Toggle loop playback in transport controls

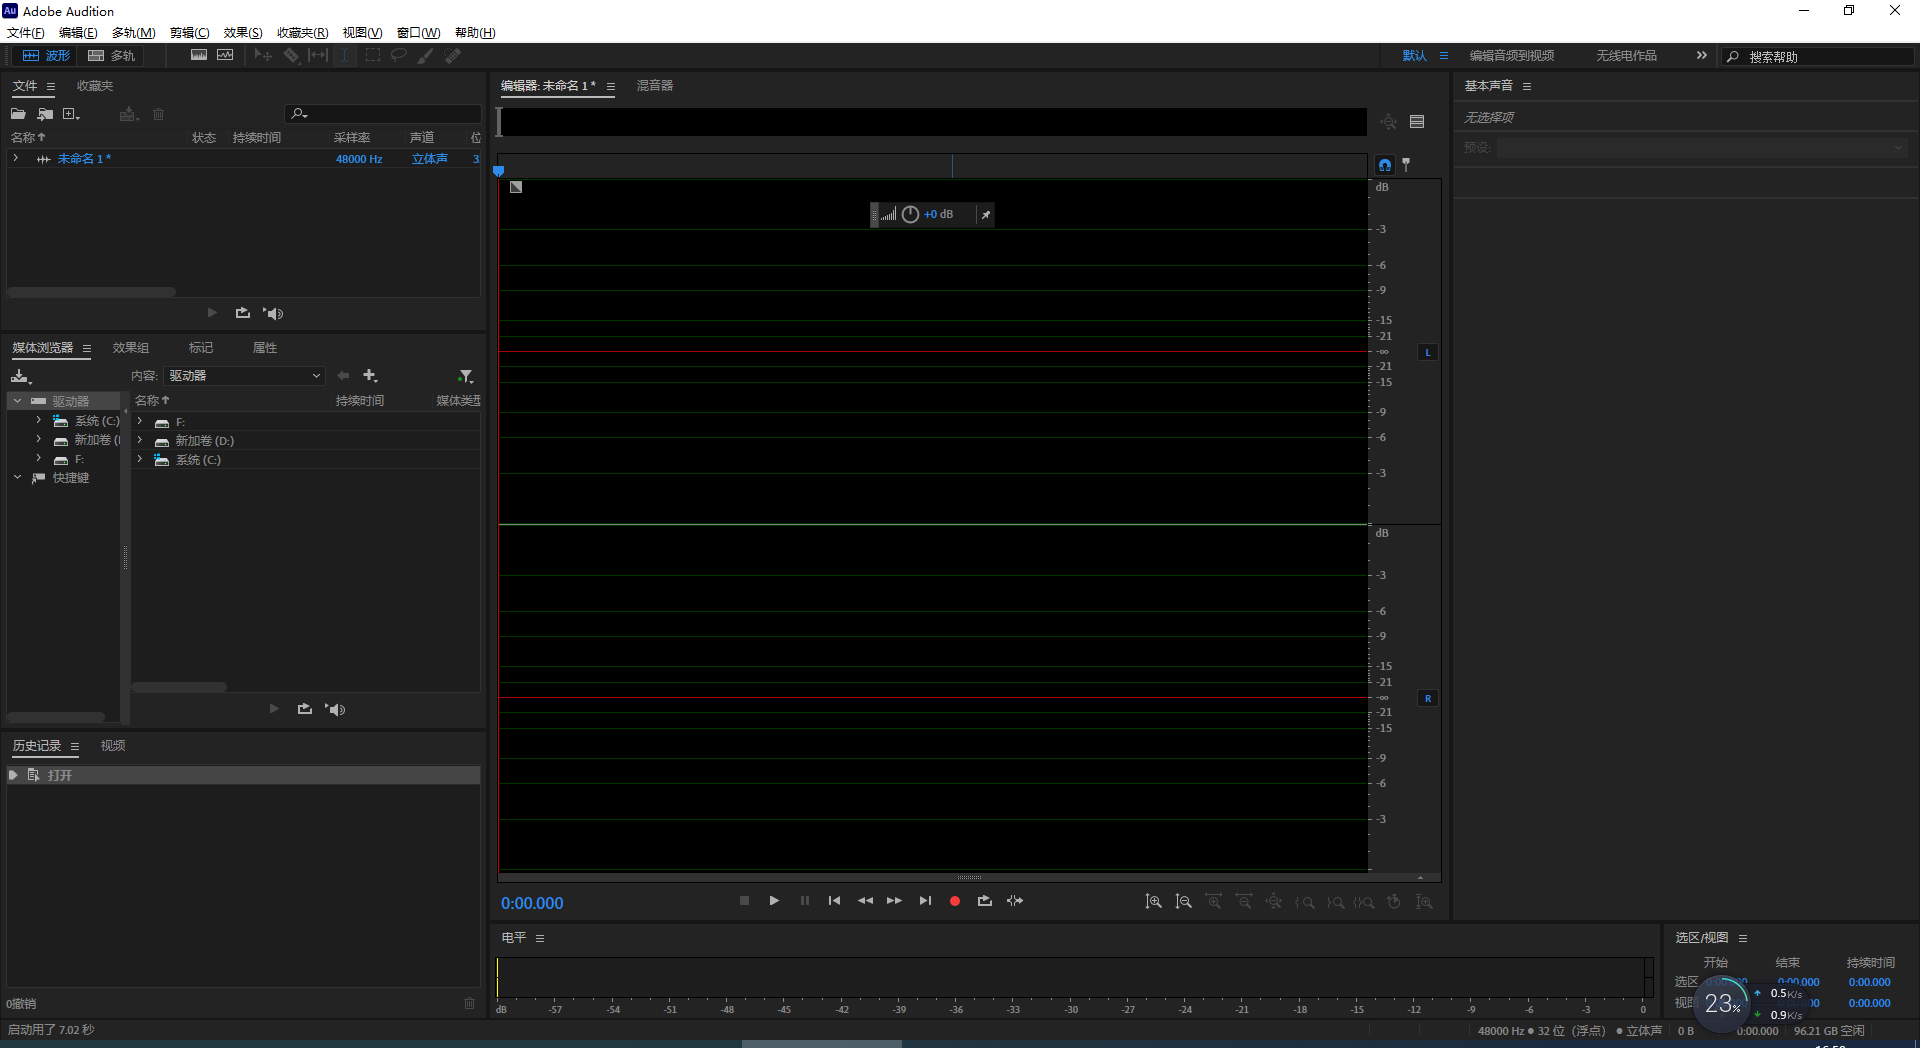(984, 901)
